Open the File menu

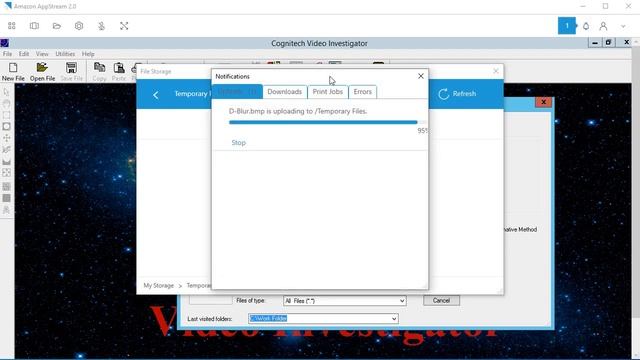pyautogui.click(x=7, y=54)
